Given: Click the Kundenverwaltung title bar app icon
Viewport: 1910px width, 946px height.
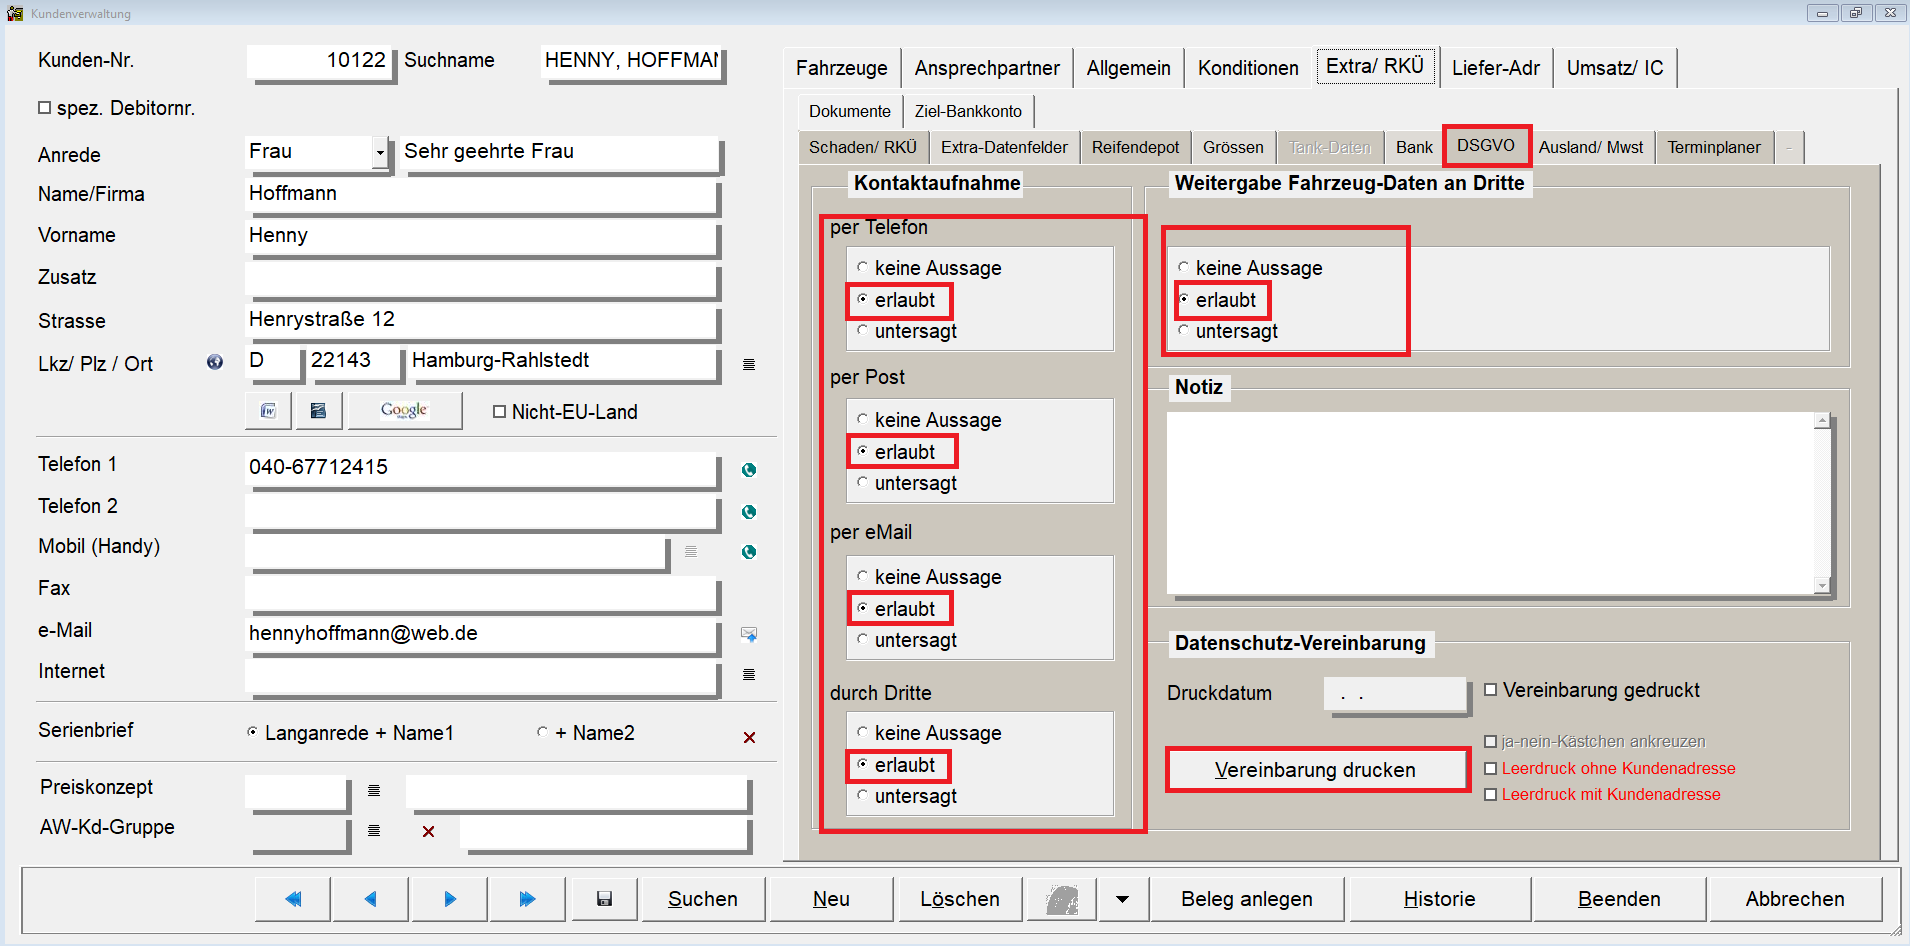Looking at the screenshot, I should click(15, 13).
